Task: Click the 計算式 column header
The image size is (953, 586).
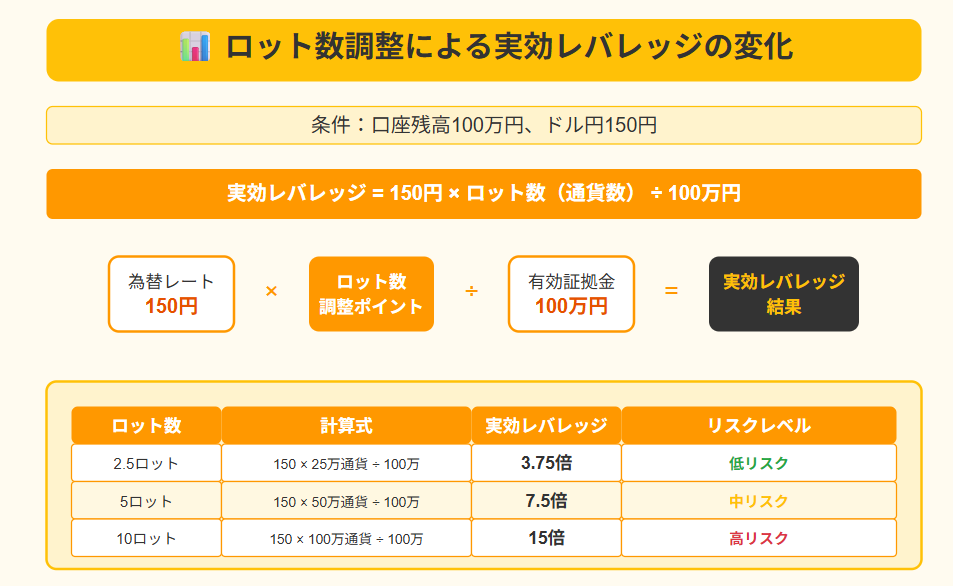Action: click(x=346, y=426)
